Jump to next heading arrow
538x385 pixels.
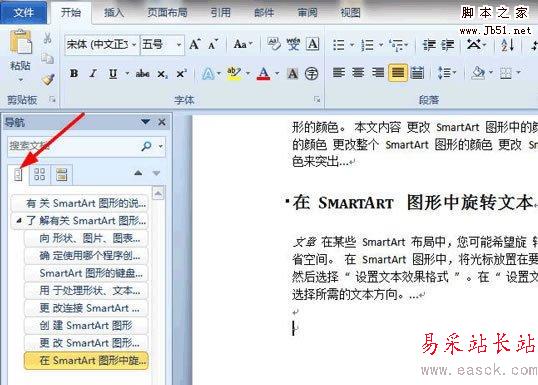(156, 173)
